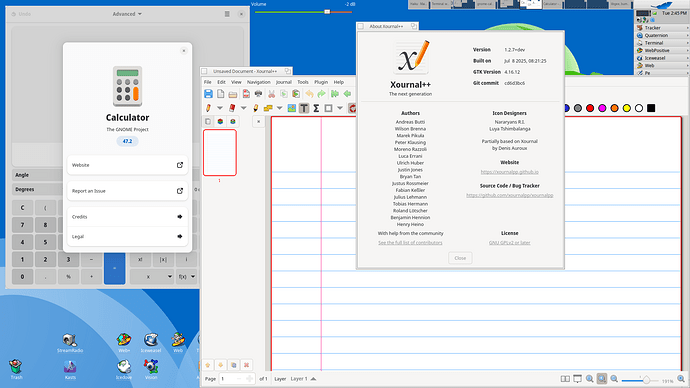Click the Undo arrow in Xournal++ toolbar
Image resolution: width=690 pixels, height=388 pixels.
[309, 94]
